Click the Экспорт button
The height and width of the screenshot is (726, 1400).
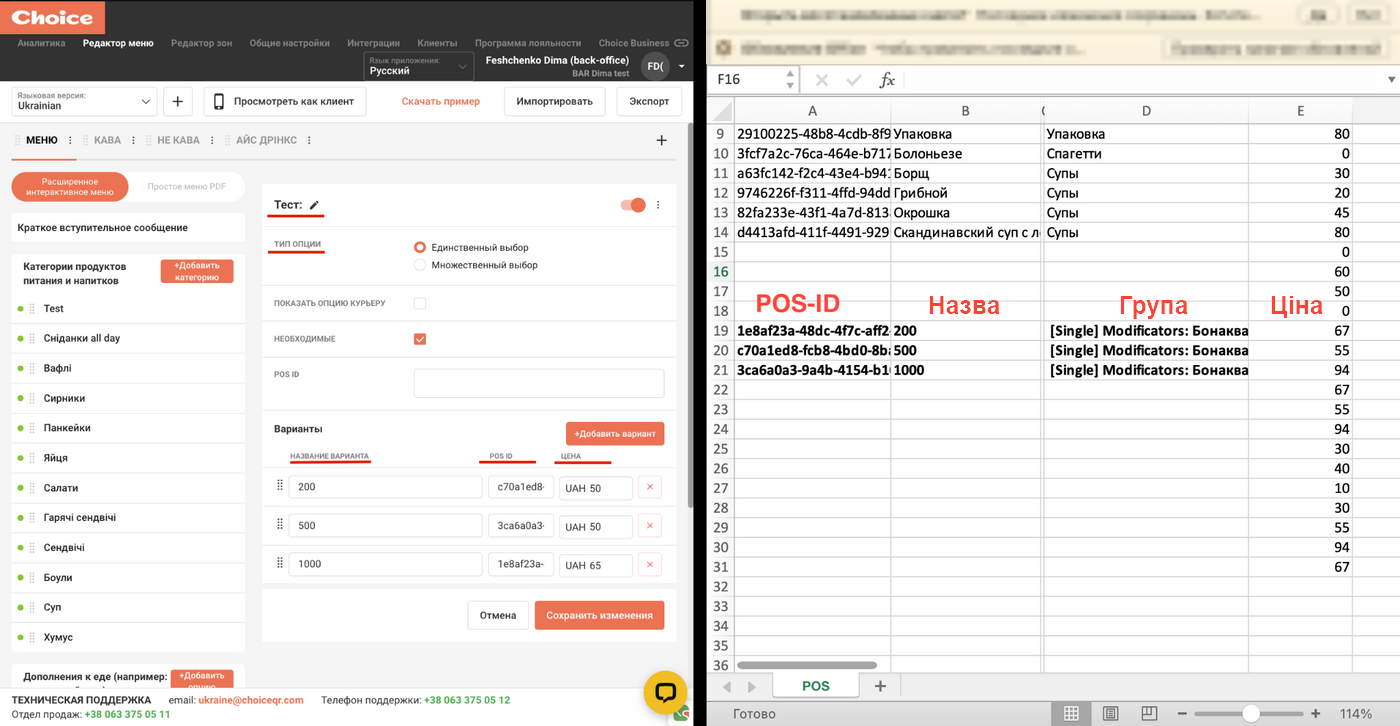649,101
